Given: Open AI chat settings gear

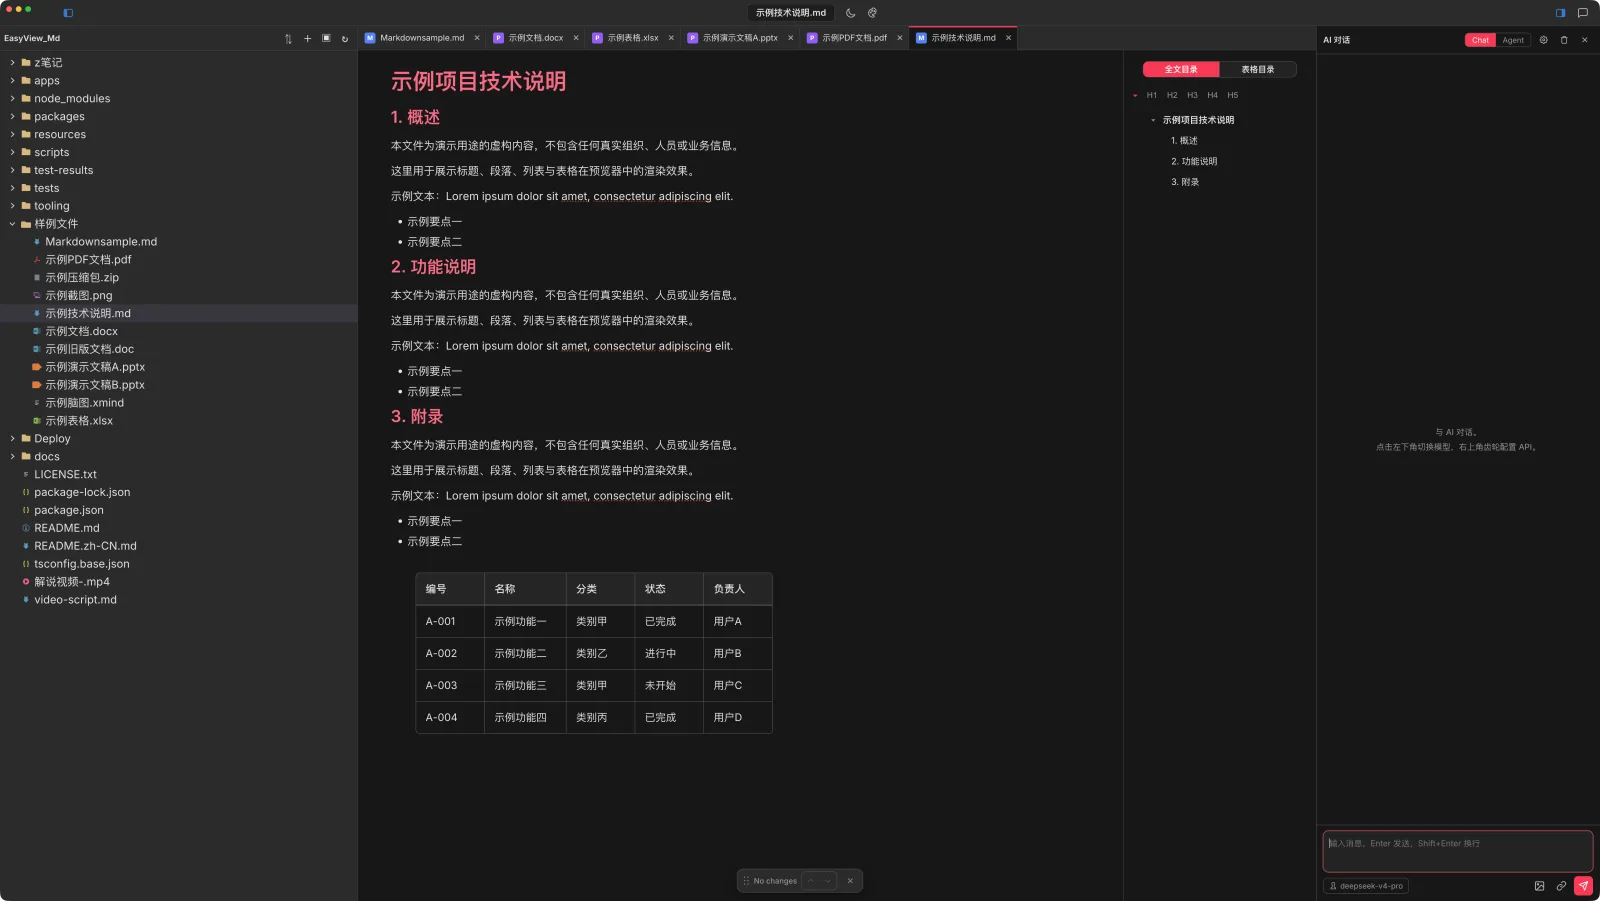Looking at the screenshot, I should 1543,40.
